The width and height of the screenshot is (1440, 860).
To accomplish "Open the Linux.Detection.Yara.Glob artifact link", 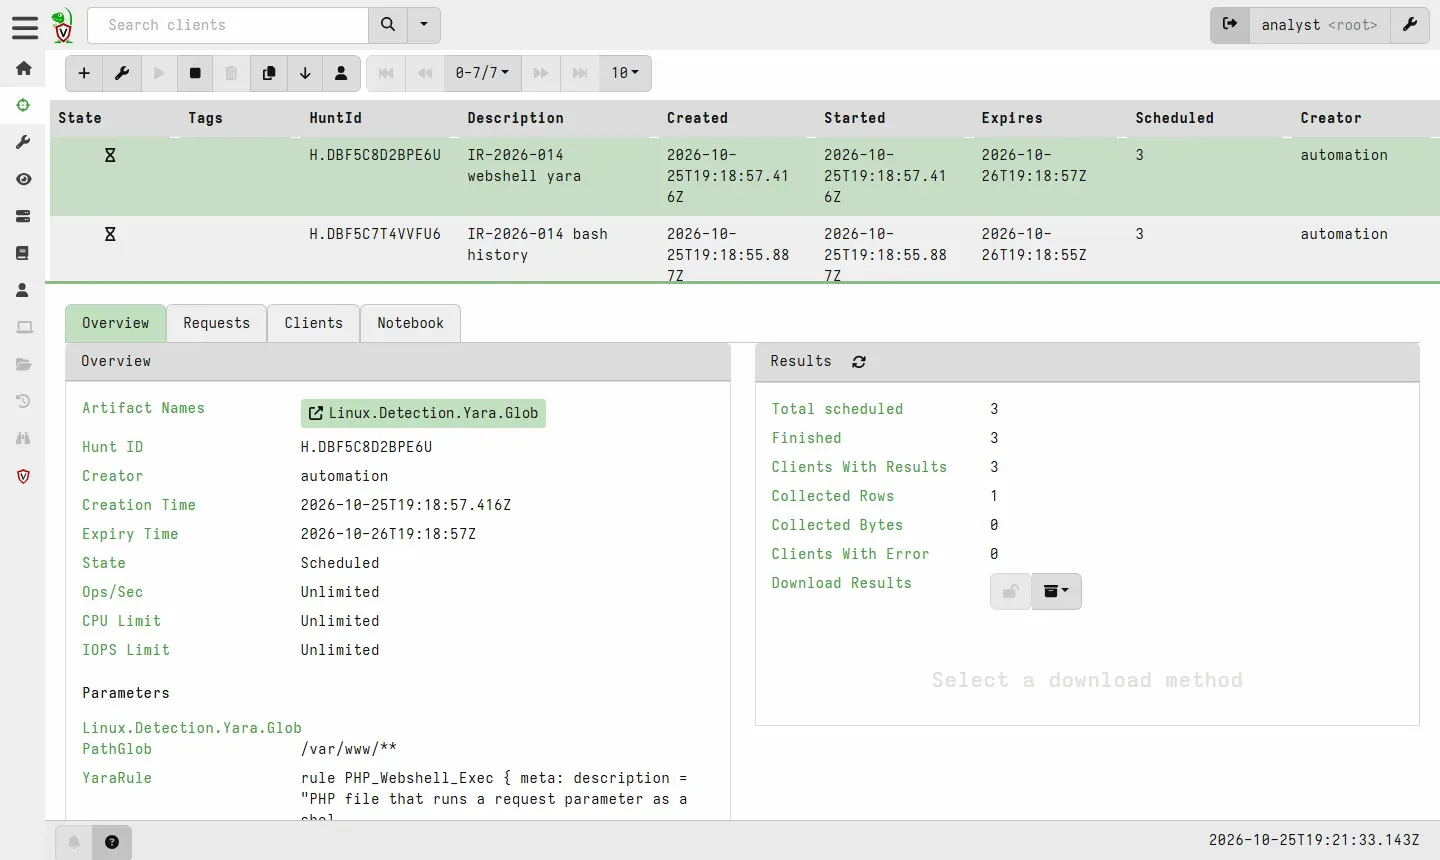I will click(423, 413).
